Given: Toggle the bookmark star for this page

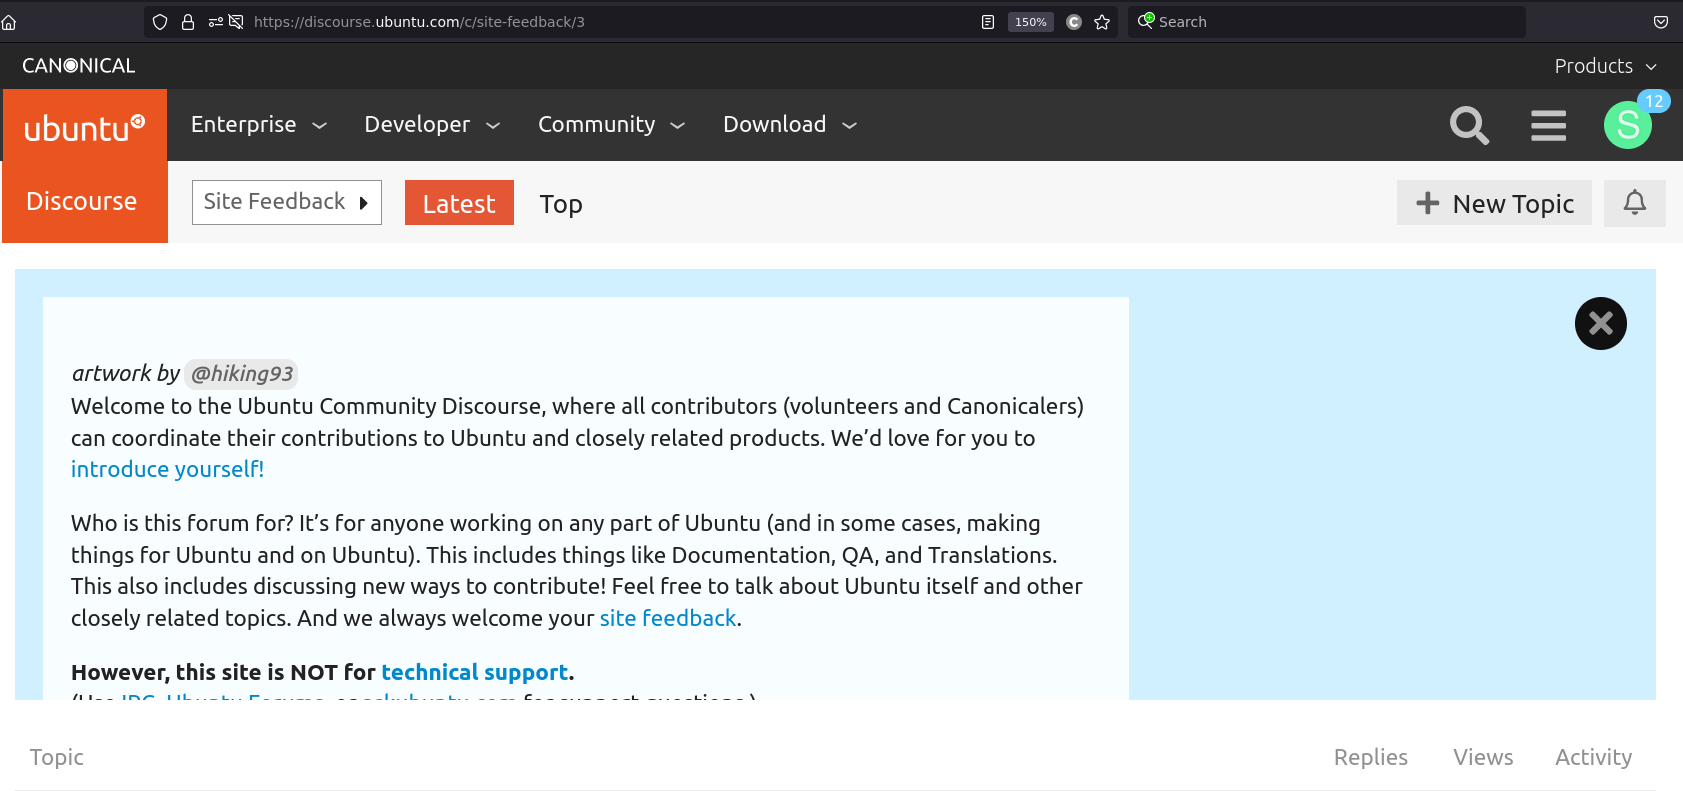Looking at the screenshot, I should click(x=1100, y=21).
